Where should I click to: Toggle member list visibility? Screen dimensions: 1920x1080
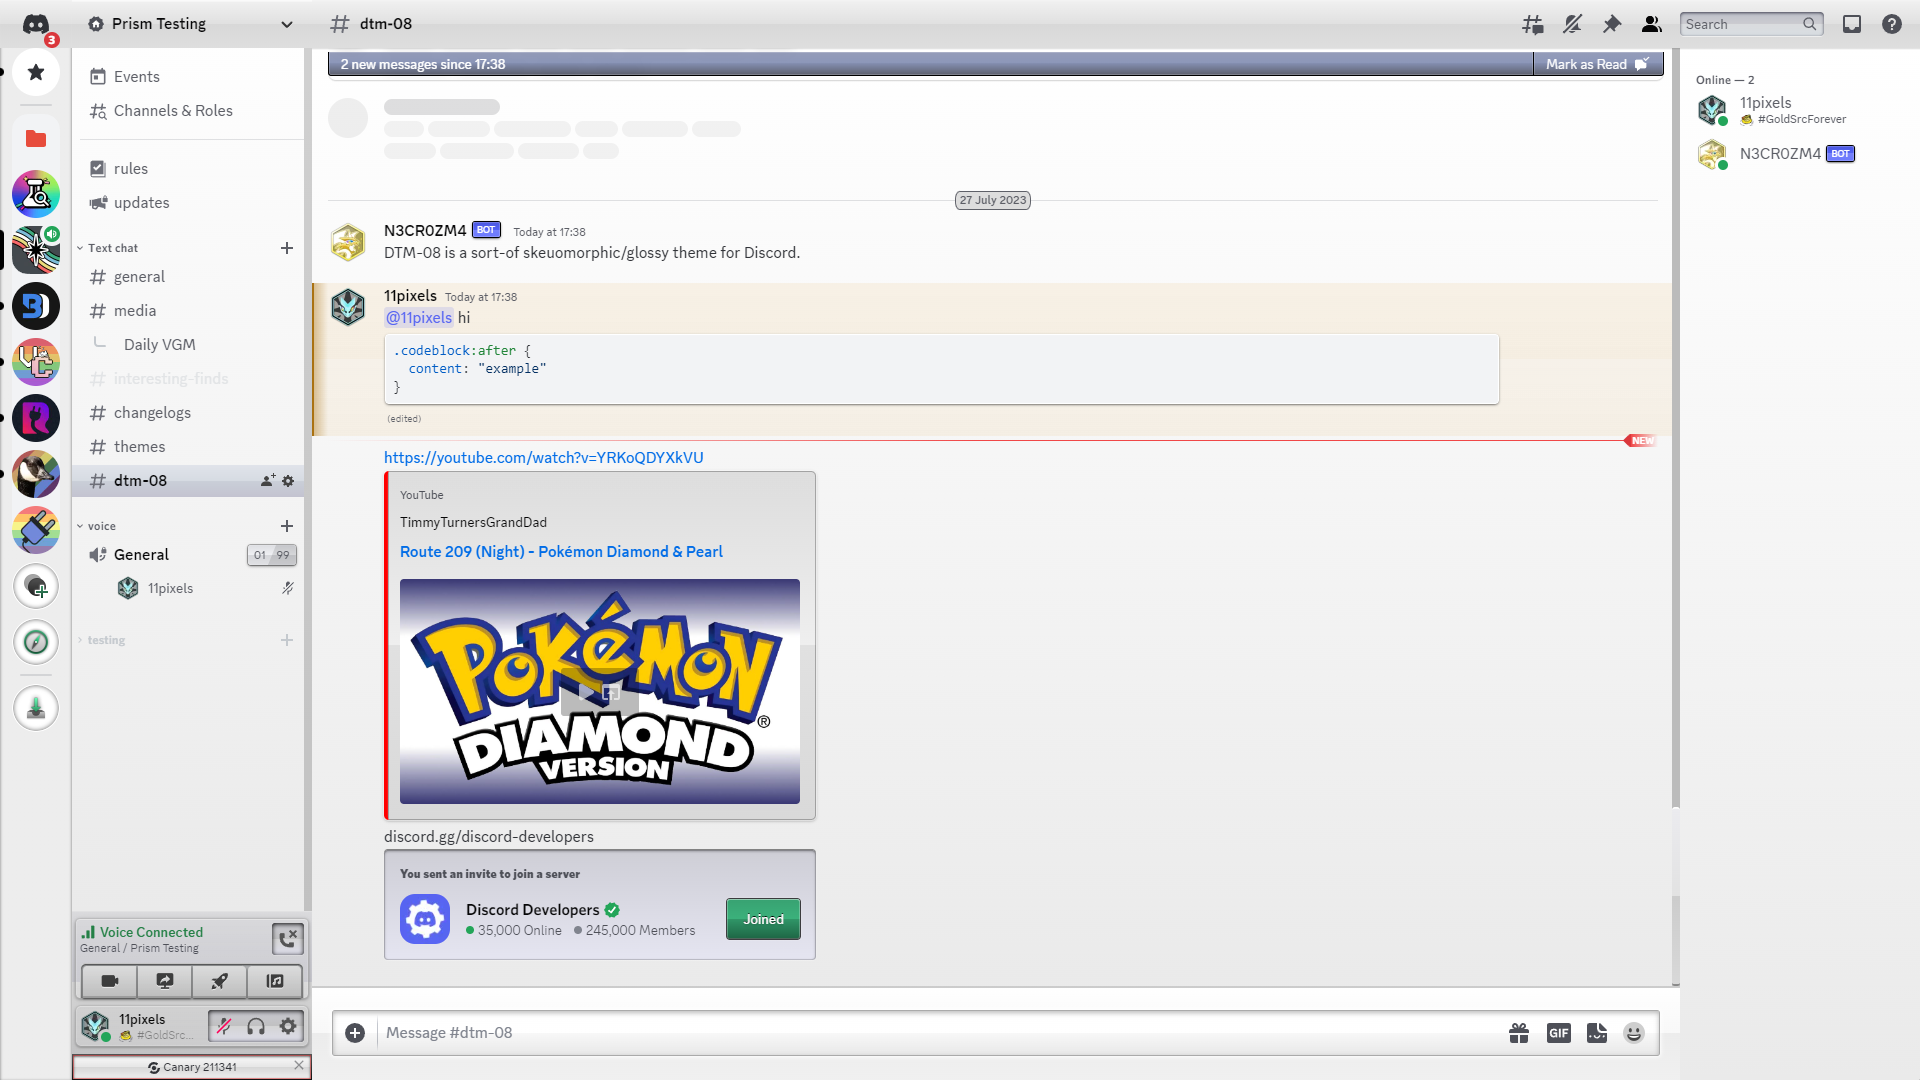pyautogui.click(x=1652, y=24)
